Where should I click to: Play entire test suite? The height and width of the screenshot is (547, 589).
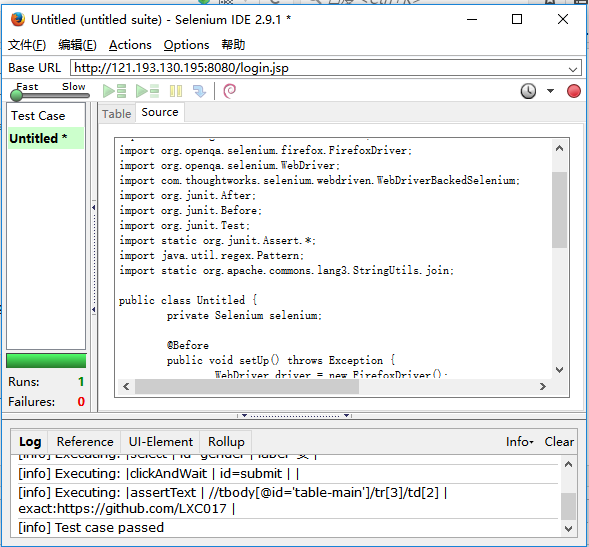point(115,91)
